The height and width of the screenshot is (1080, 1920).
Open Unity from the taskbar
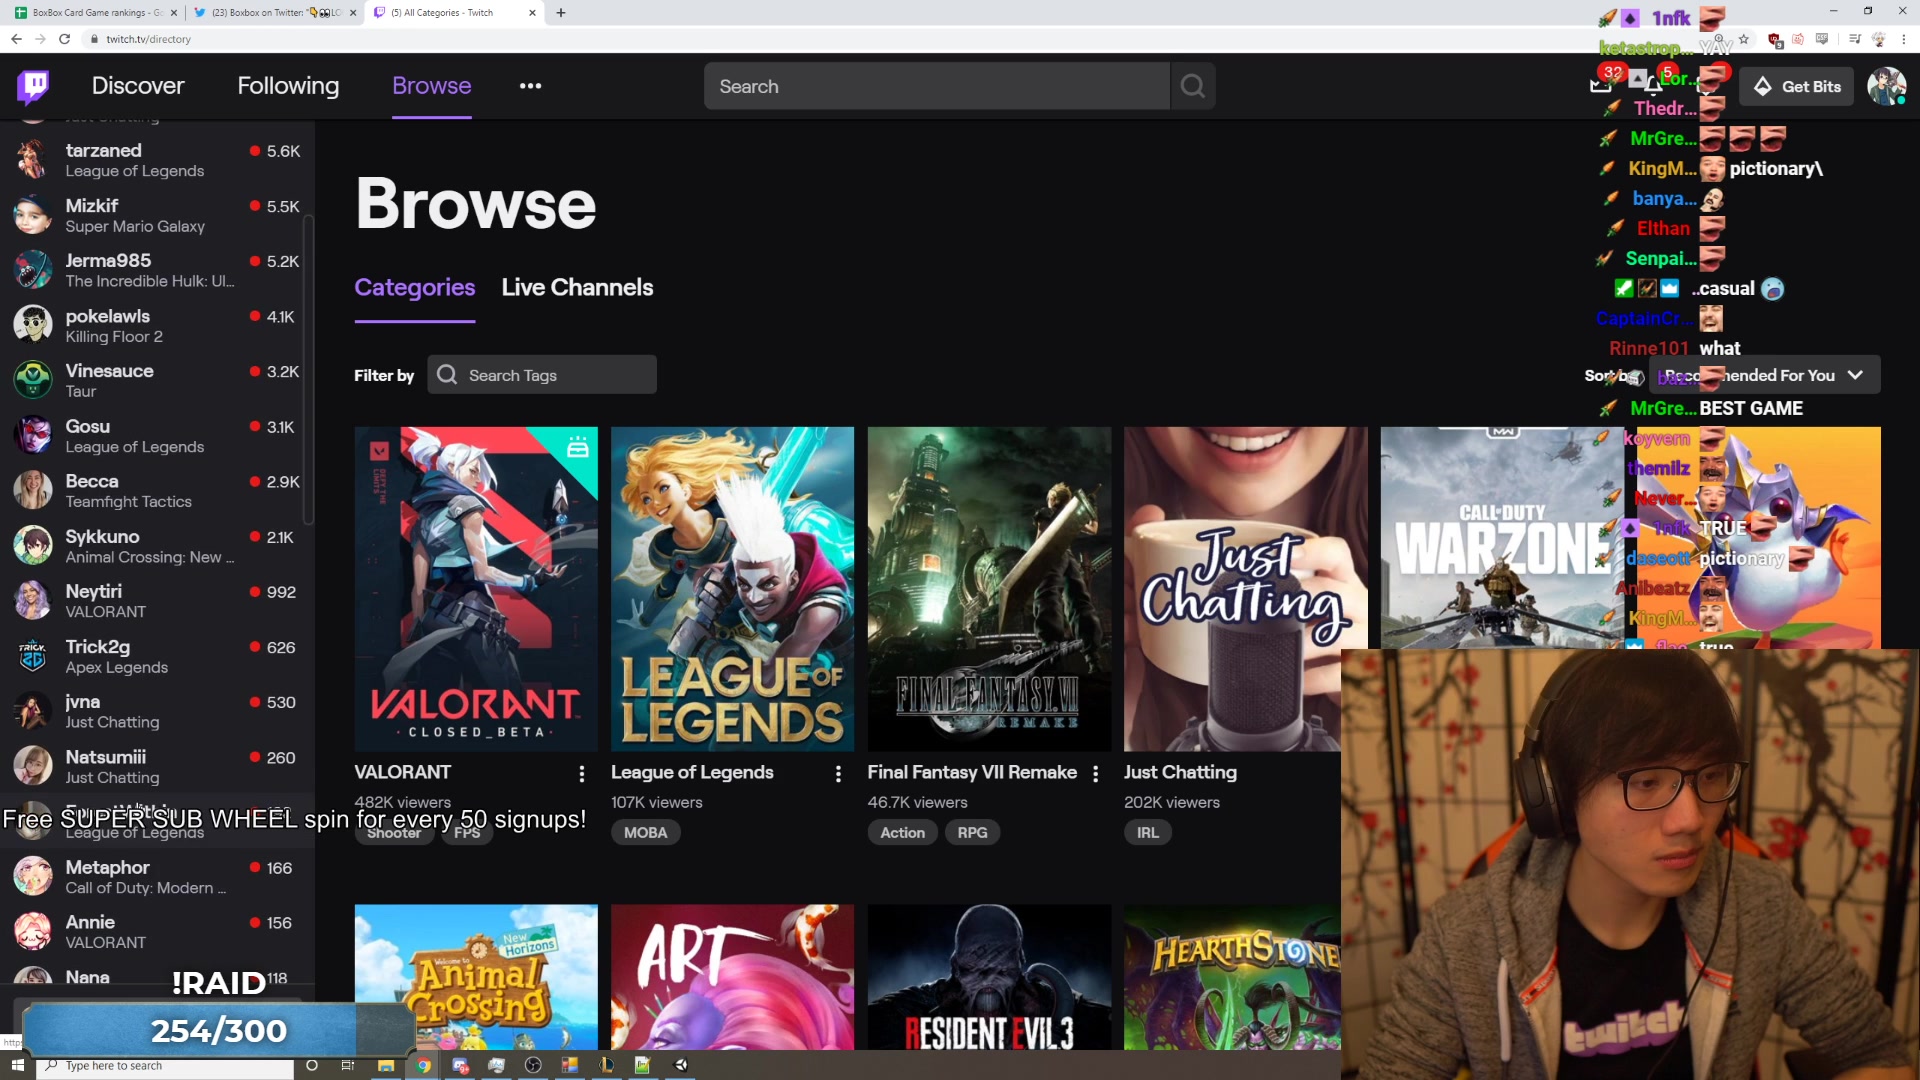[x=681, y=1065]
